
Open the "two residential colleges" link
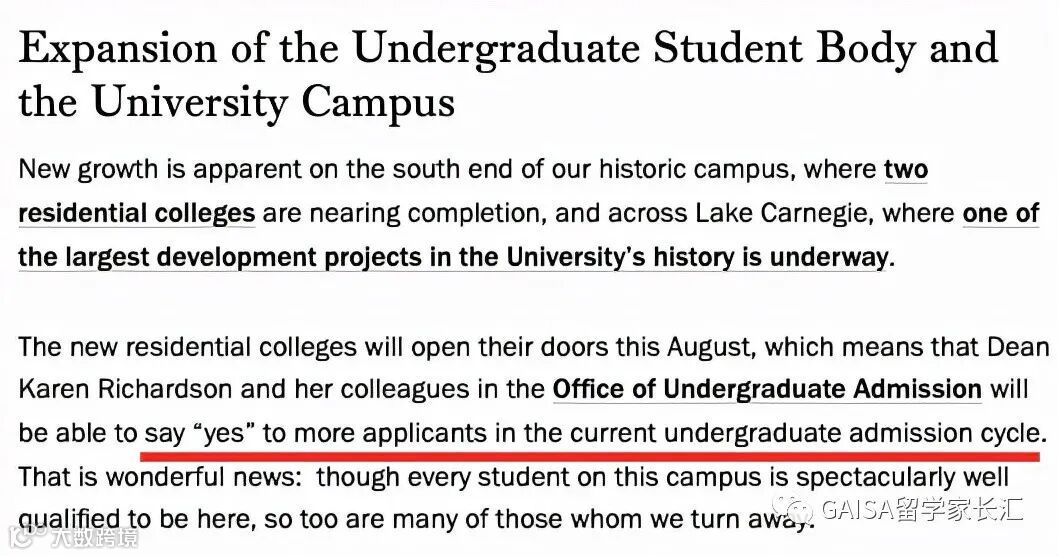pos(137,213)
